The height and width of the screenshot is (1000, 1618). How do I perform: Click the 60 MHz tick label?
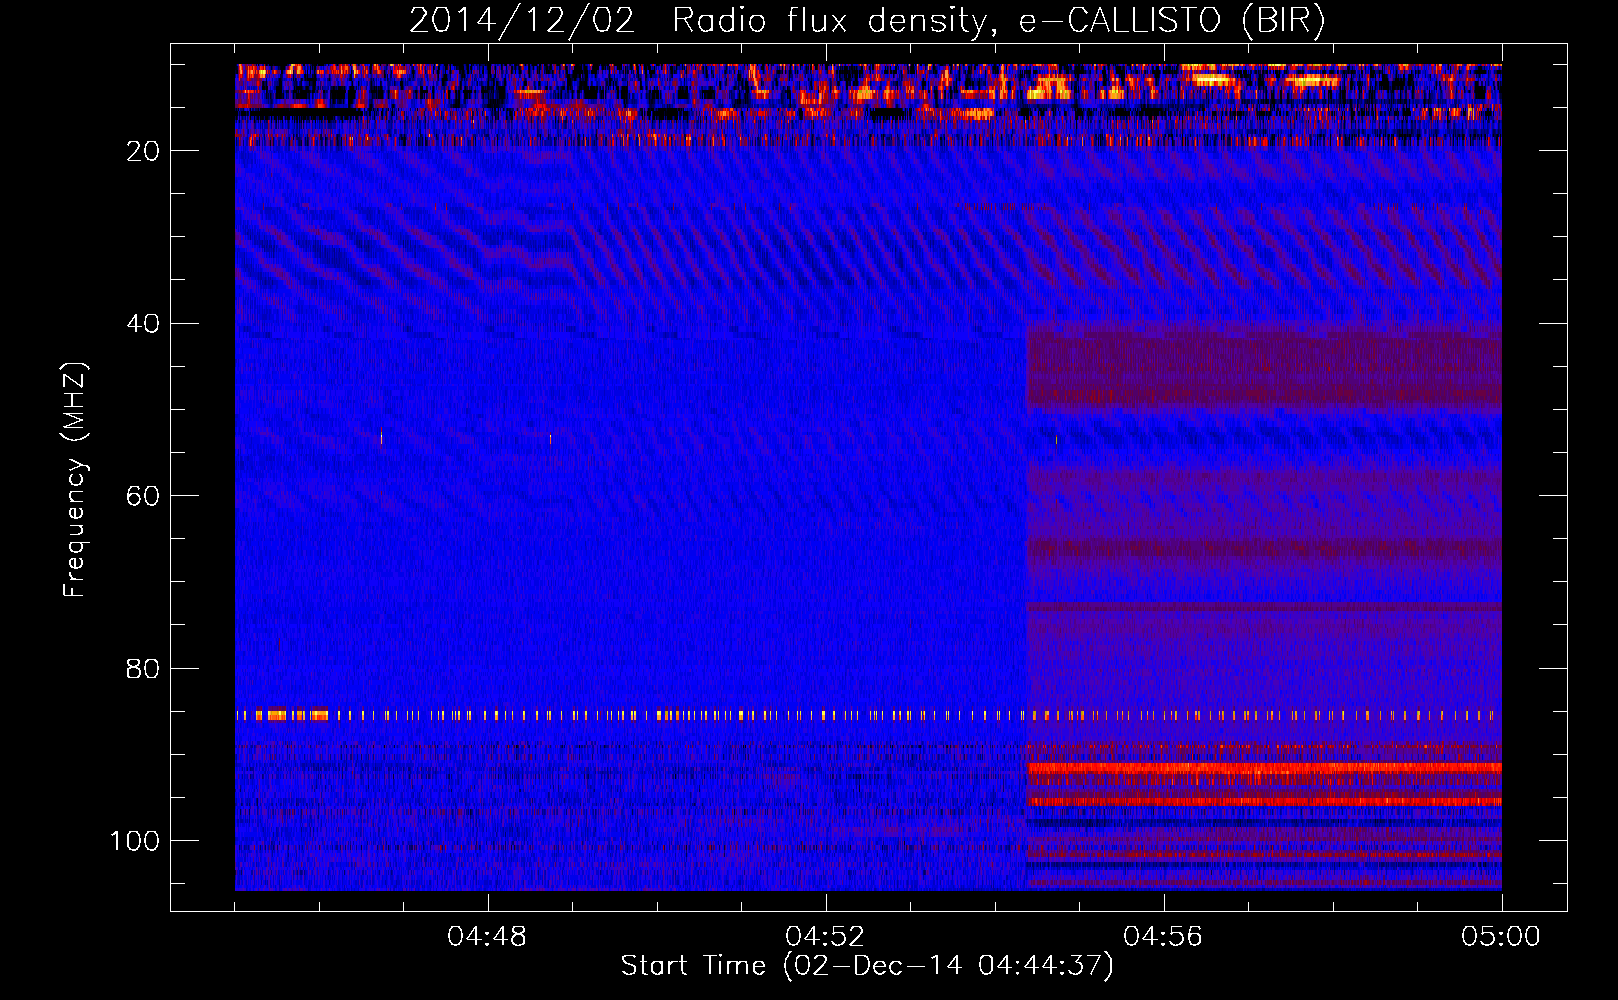143,497
